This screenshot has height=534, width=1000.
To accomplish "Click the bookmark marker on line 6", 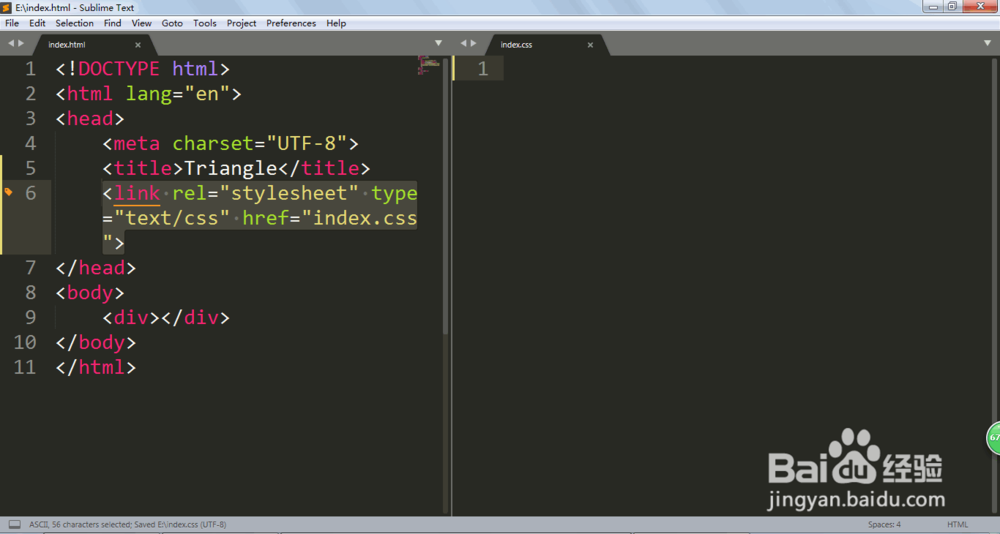I will click(x=8, y=191).
